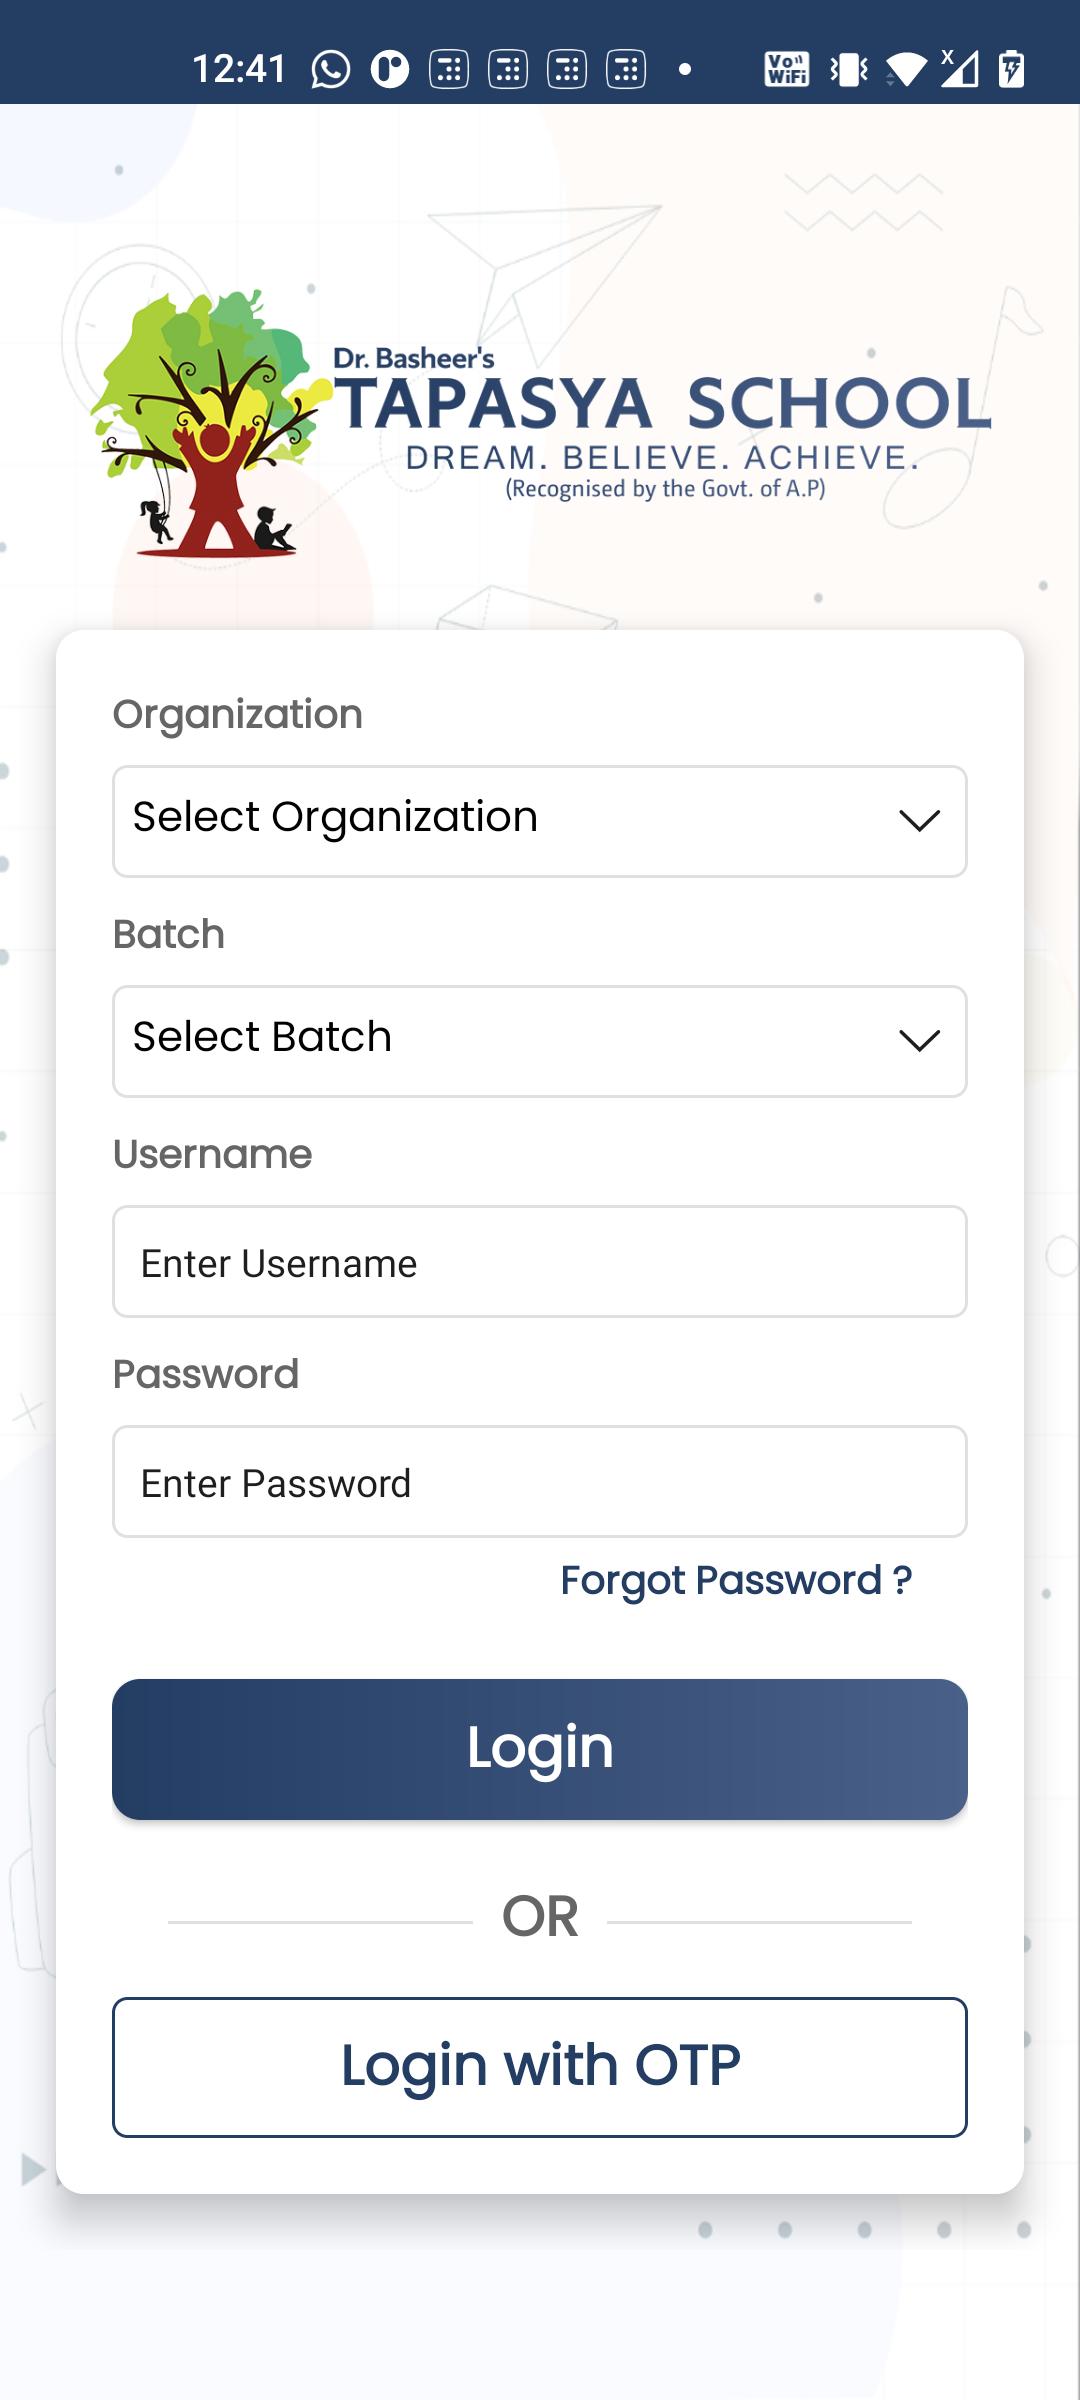The width and height of the screenshot is (1080, 2400).
Task: Focus the Enter Password field
Action: (x=540, y=1481)
